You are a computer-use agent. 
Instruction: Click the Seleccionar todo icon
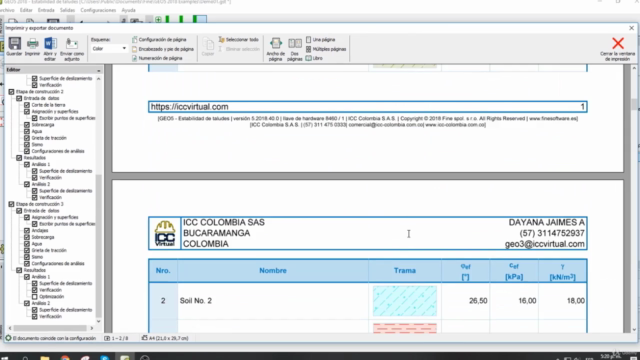222,40
